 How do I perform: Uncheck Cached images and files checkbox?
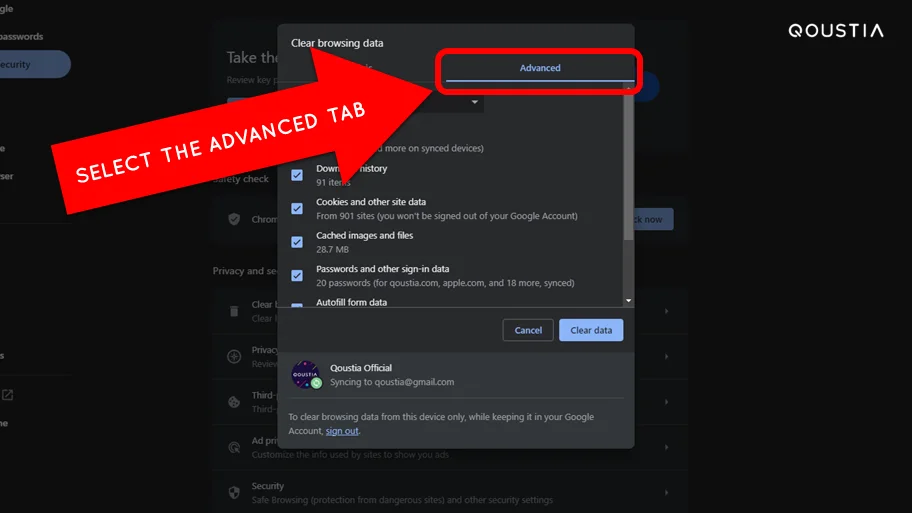click(297, 242)
